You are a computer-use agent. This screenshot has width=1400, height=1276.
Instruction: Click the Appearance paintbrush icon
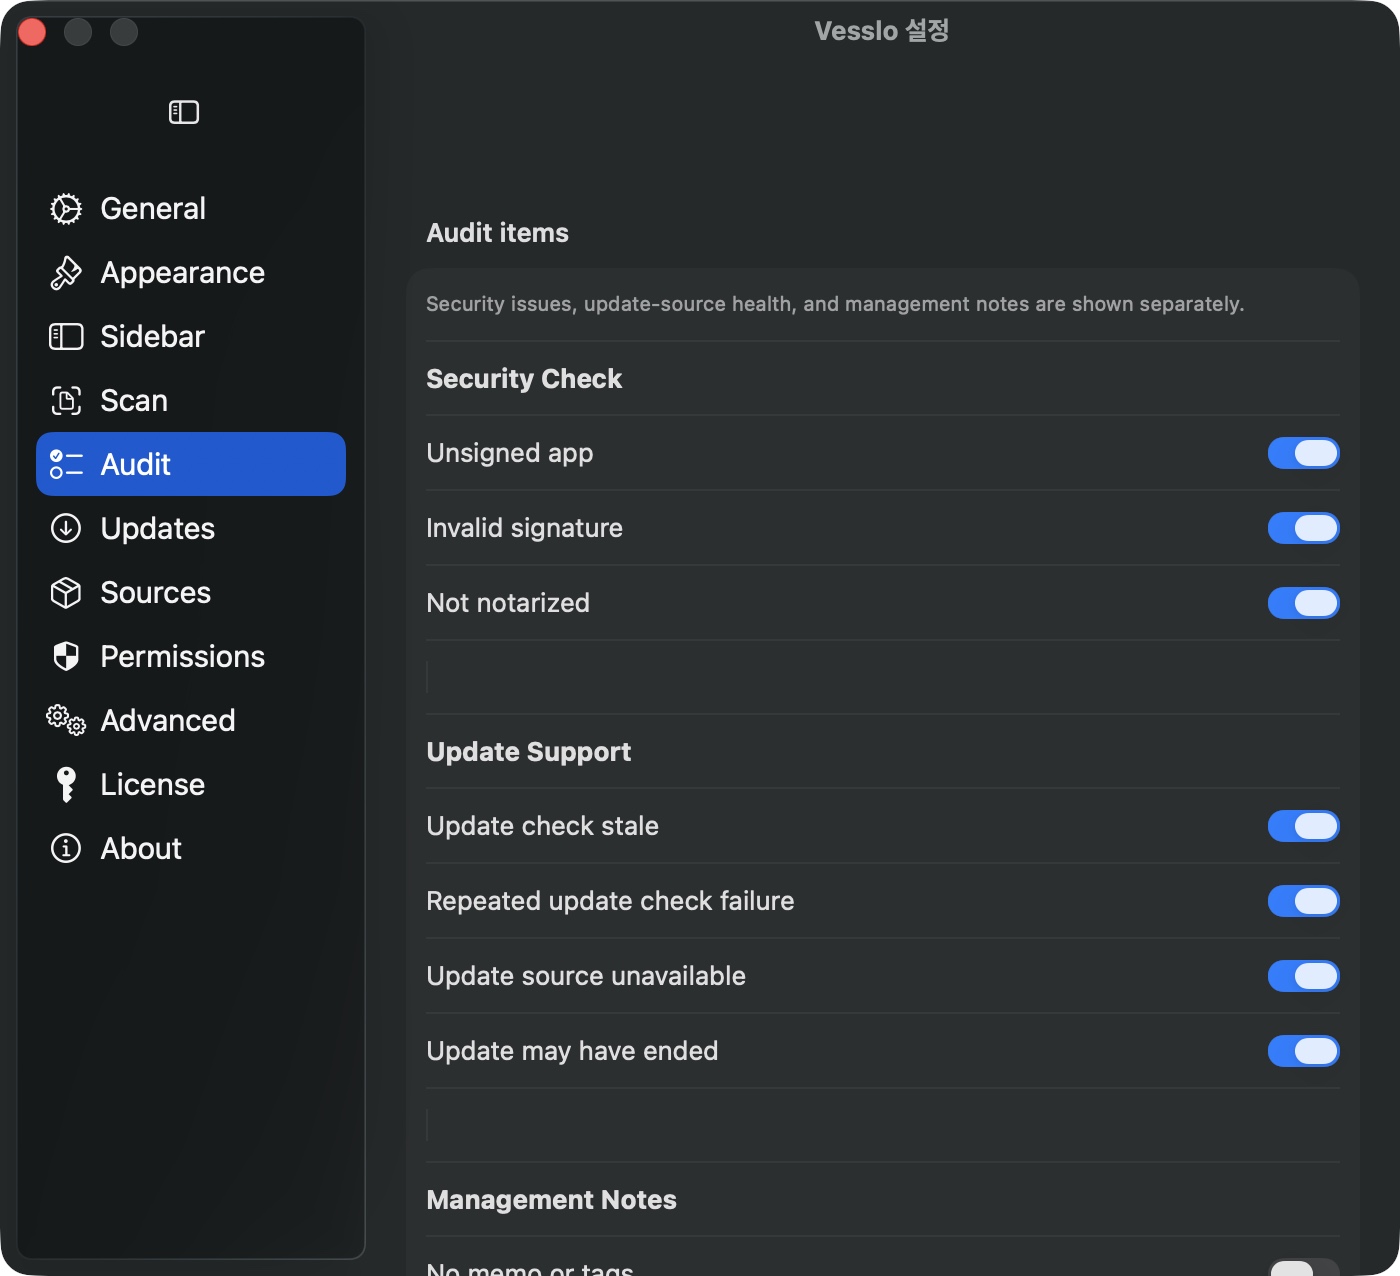pyautogui.click(x=66, y=273)
